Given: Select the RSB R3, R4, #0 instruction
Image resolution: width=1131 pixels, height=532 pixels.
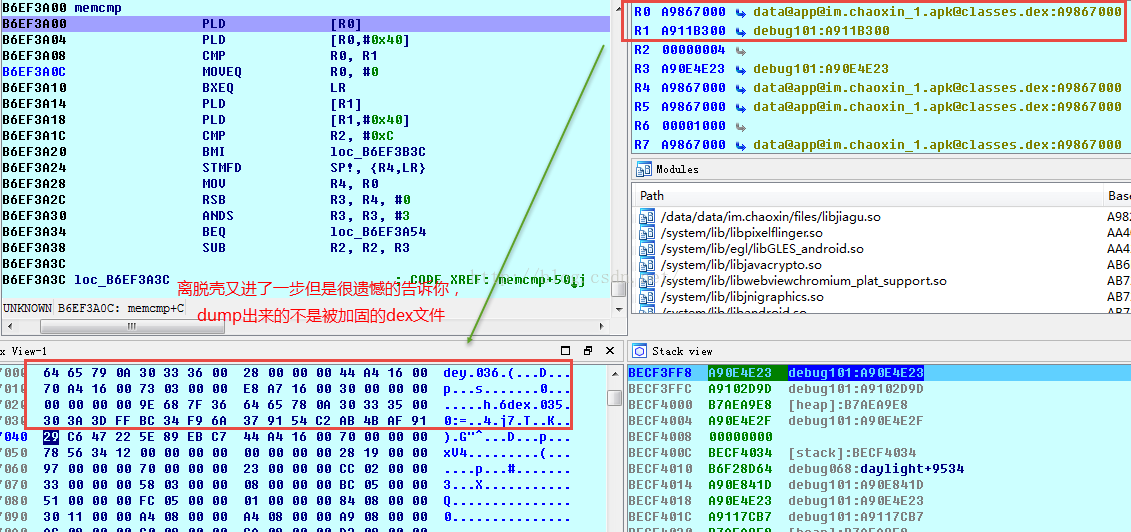Looking at the screenshot, I should click(x=306, y=200).
